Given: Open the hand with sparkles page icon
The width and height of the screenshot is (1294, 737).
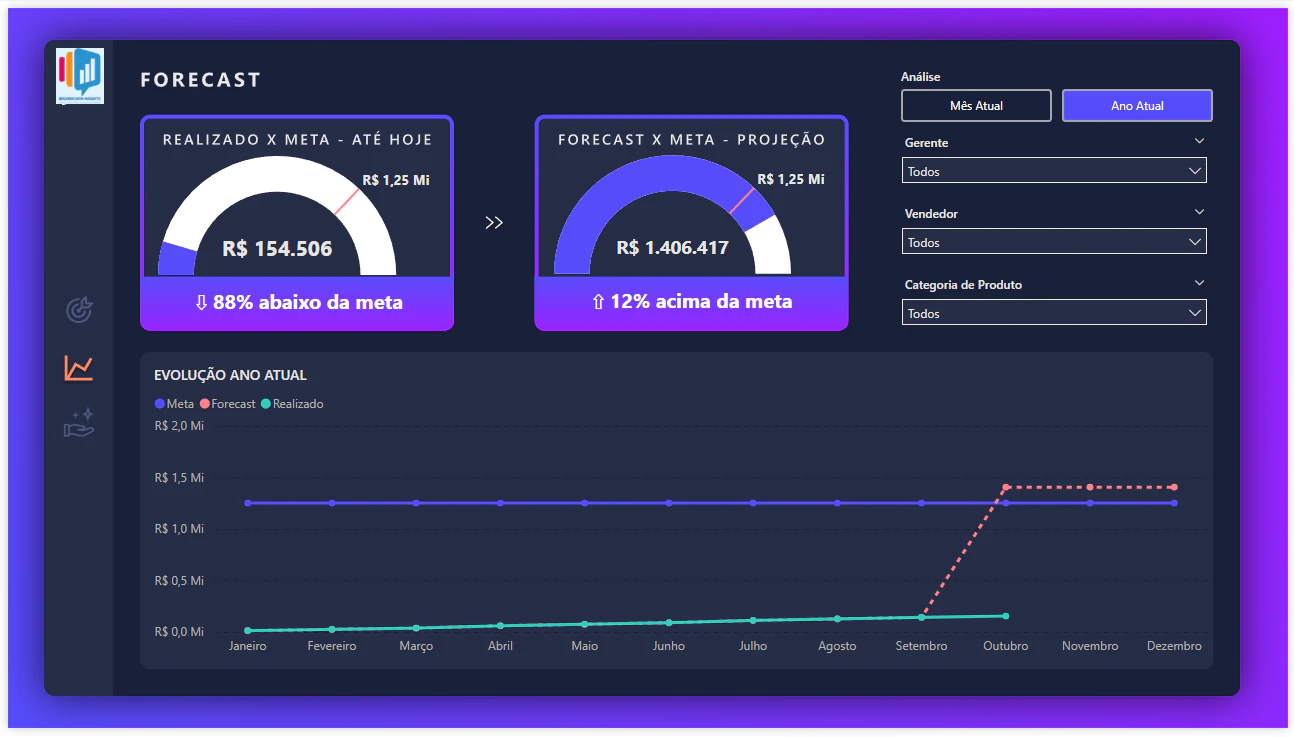Looking at the screenshot, I should pyautogui.click(x=79, y=422).
